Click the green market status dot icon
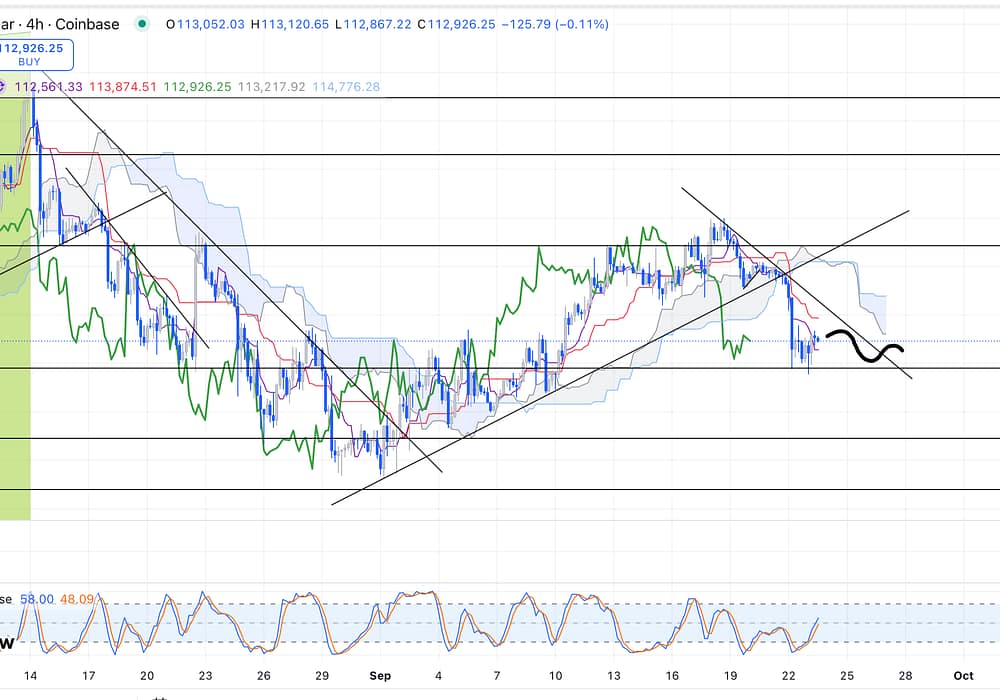Viewport: 1000px width, 700px height. pyautogui.click(x=143, y=24)
